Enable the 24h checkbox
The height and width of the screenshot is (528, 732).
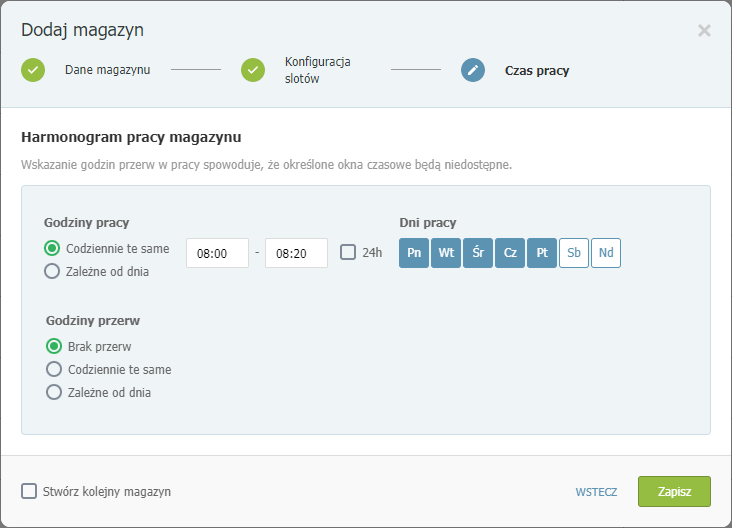tap(348, 252)
